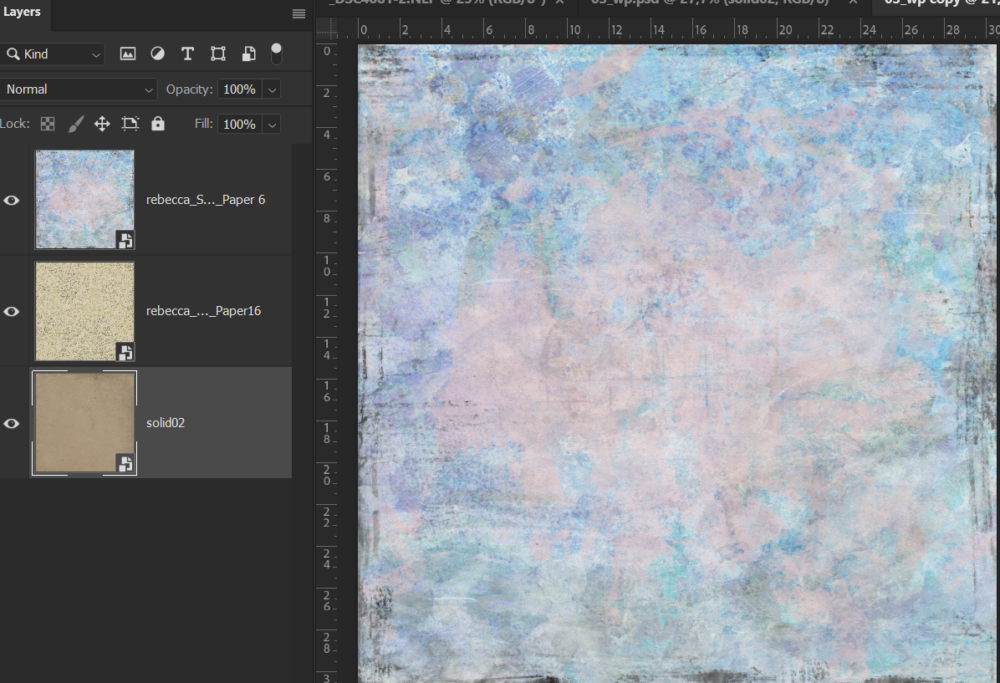This screenshot has width=1000, height=683.
Task: Close the NEF document tab
Action: tap(559, 3)
